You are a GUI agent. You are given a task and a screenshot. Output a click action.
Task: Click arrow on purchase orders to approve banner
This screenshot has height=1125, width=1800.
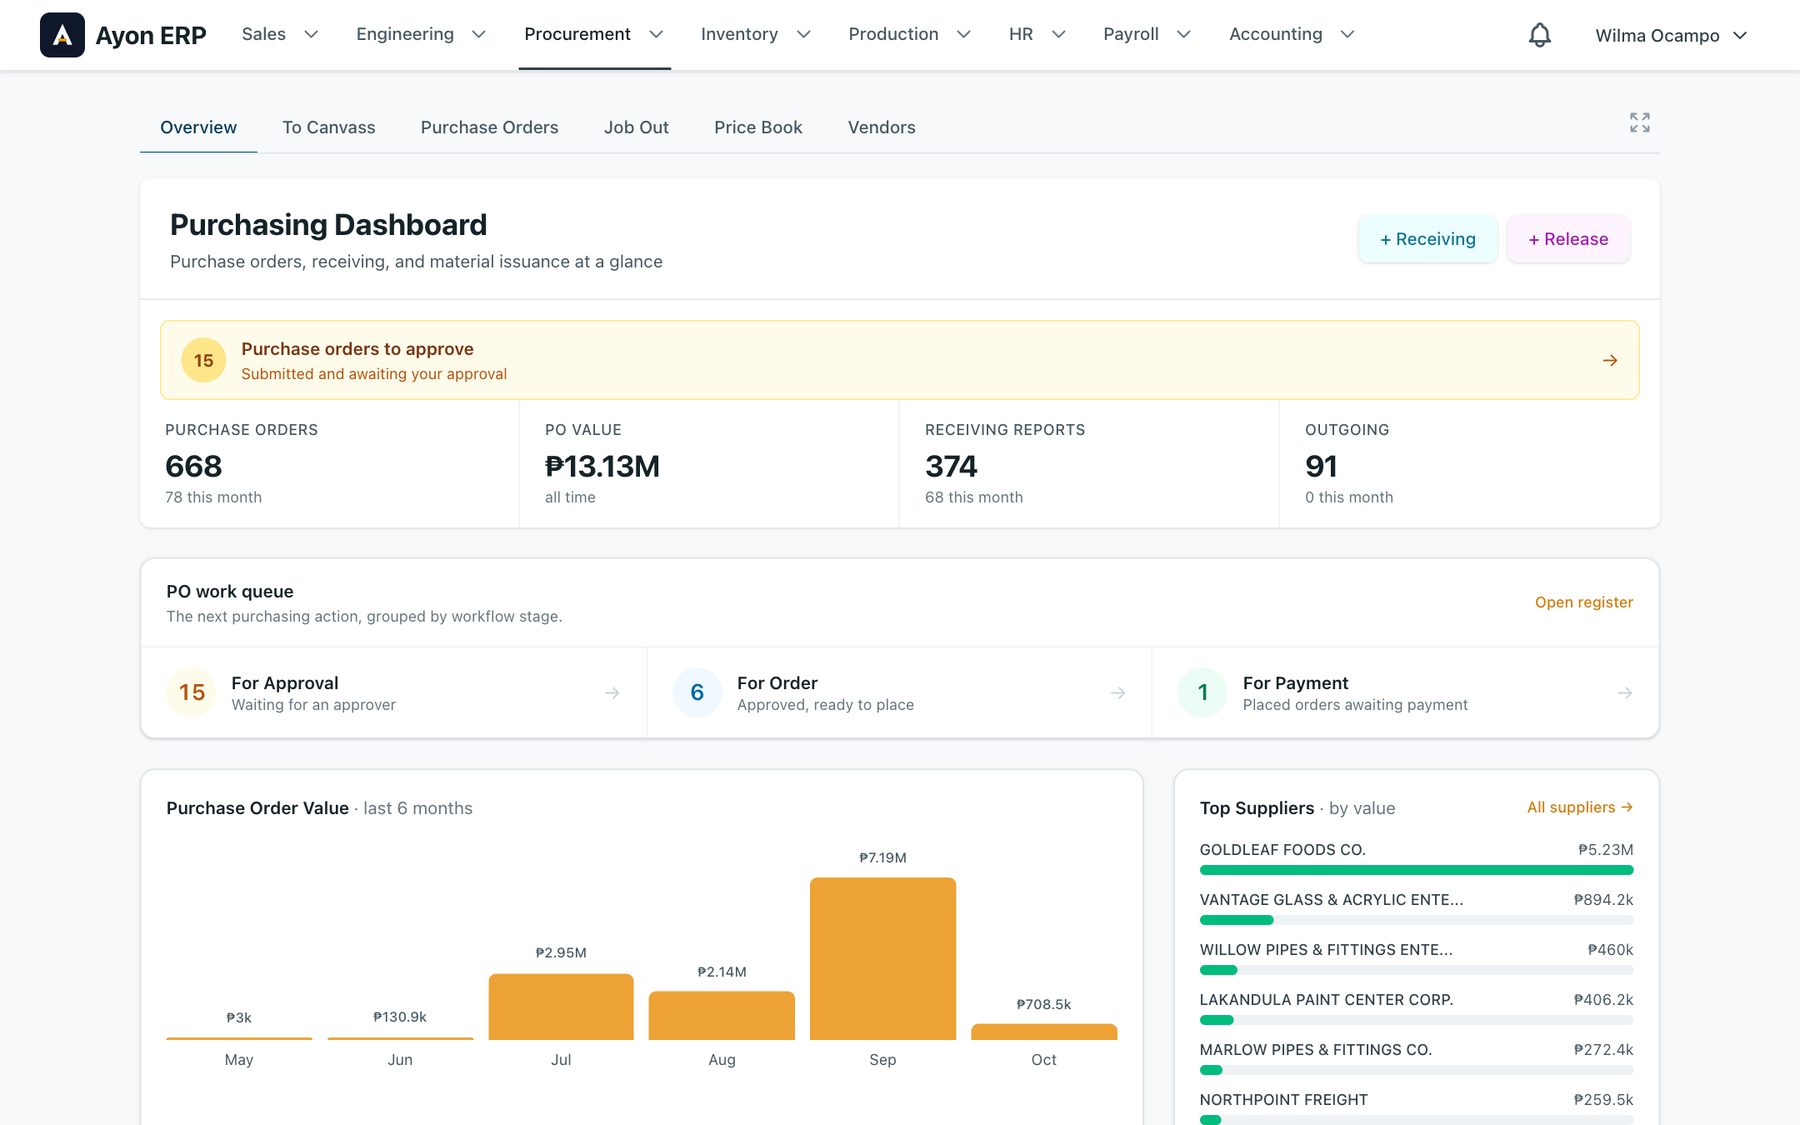coord(1610,360)
